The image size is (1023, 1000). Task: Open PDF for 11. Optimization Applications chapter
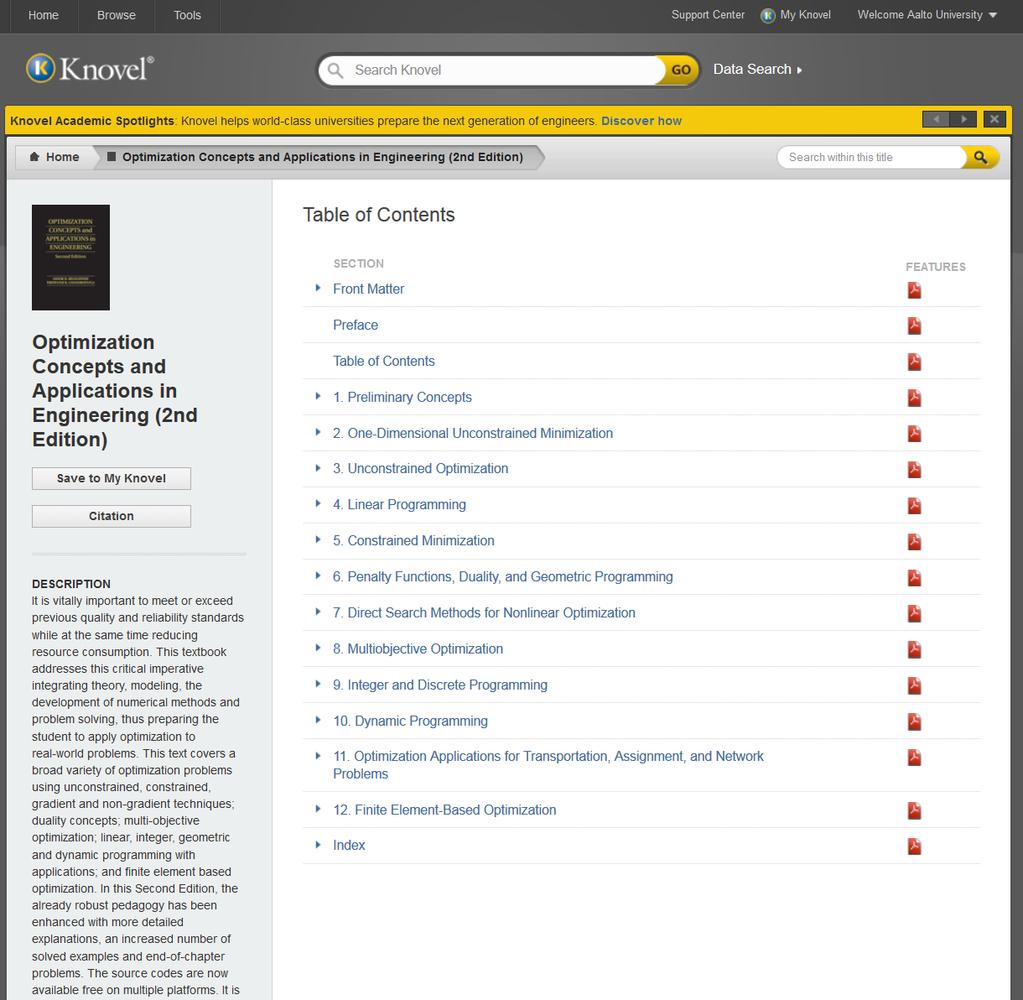click(914, 757)
